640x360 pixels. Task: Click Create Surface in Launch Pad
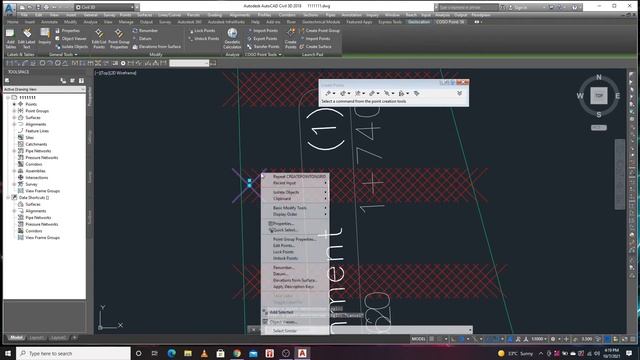pyautogui.click(x=316, y=47)
